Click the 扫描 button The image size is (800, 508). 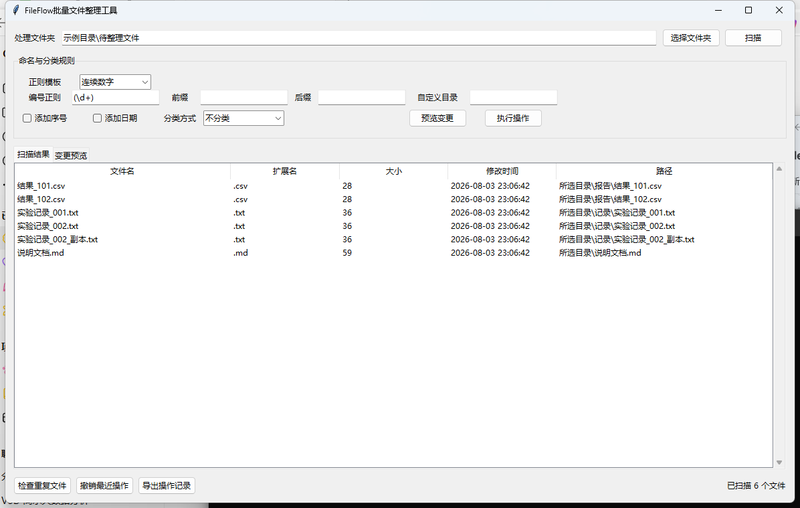tap(753, 38)
